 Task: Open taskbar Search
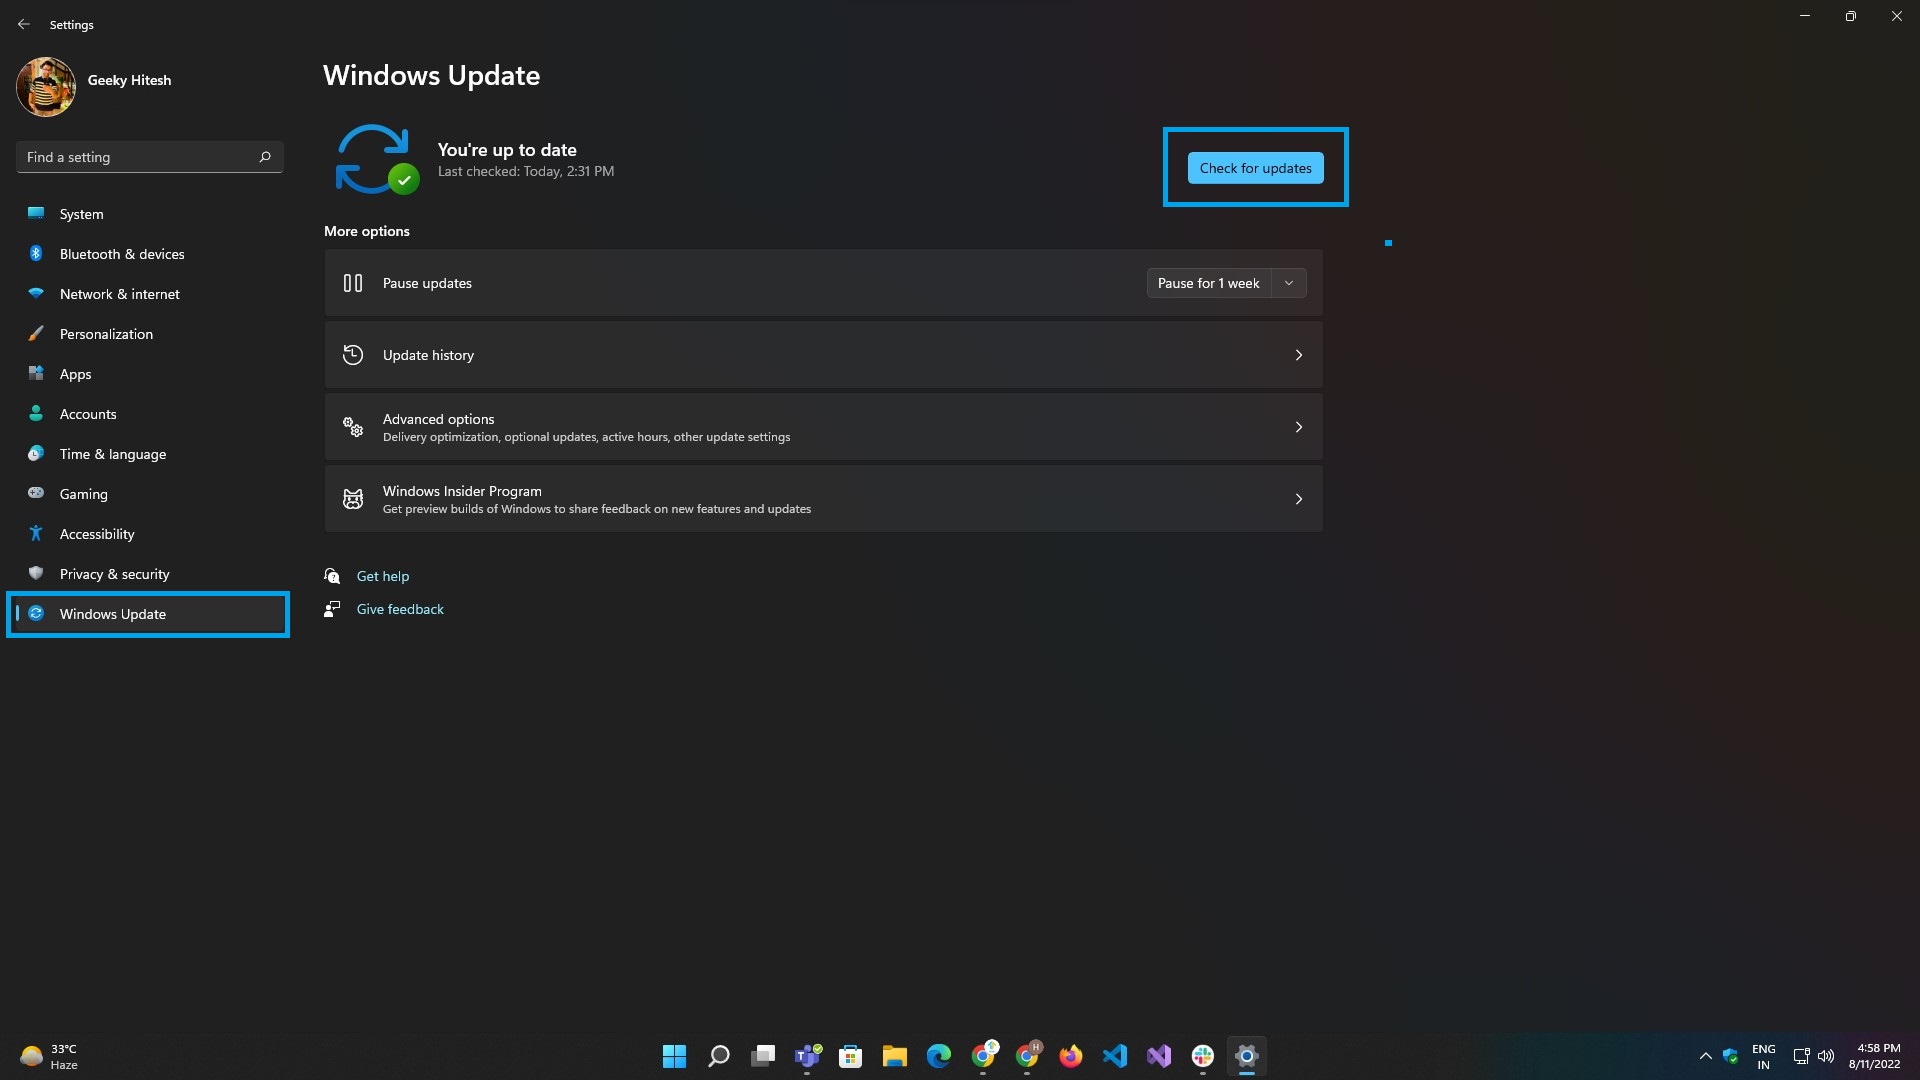point(719,1056)
